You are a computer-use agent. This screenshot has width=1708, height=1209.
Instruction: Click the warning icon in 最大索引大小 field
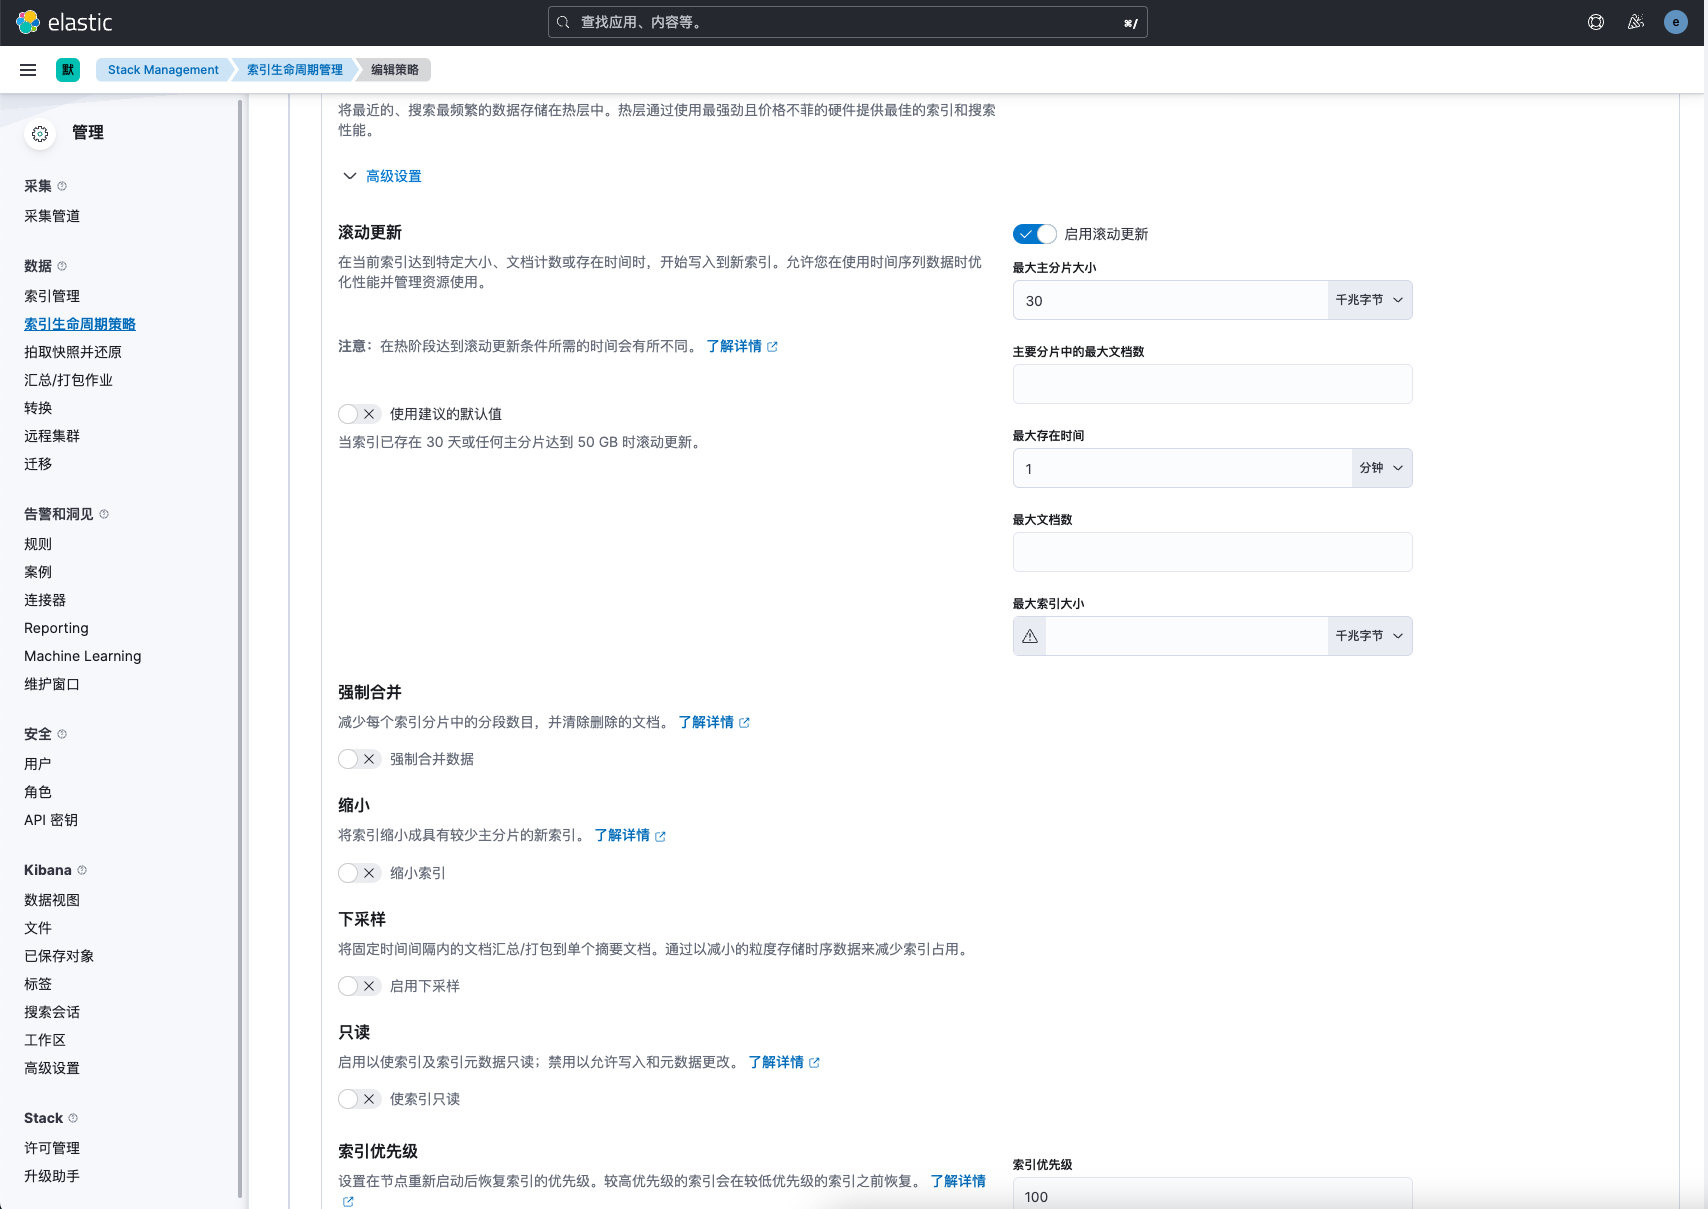1030,636
